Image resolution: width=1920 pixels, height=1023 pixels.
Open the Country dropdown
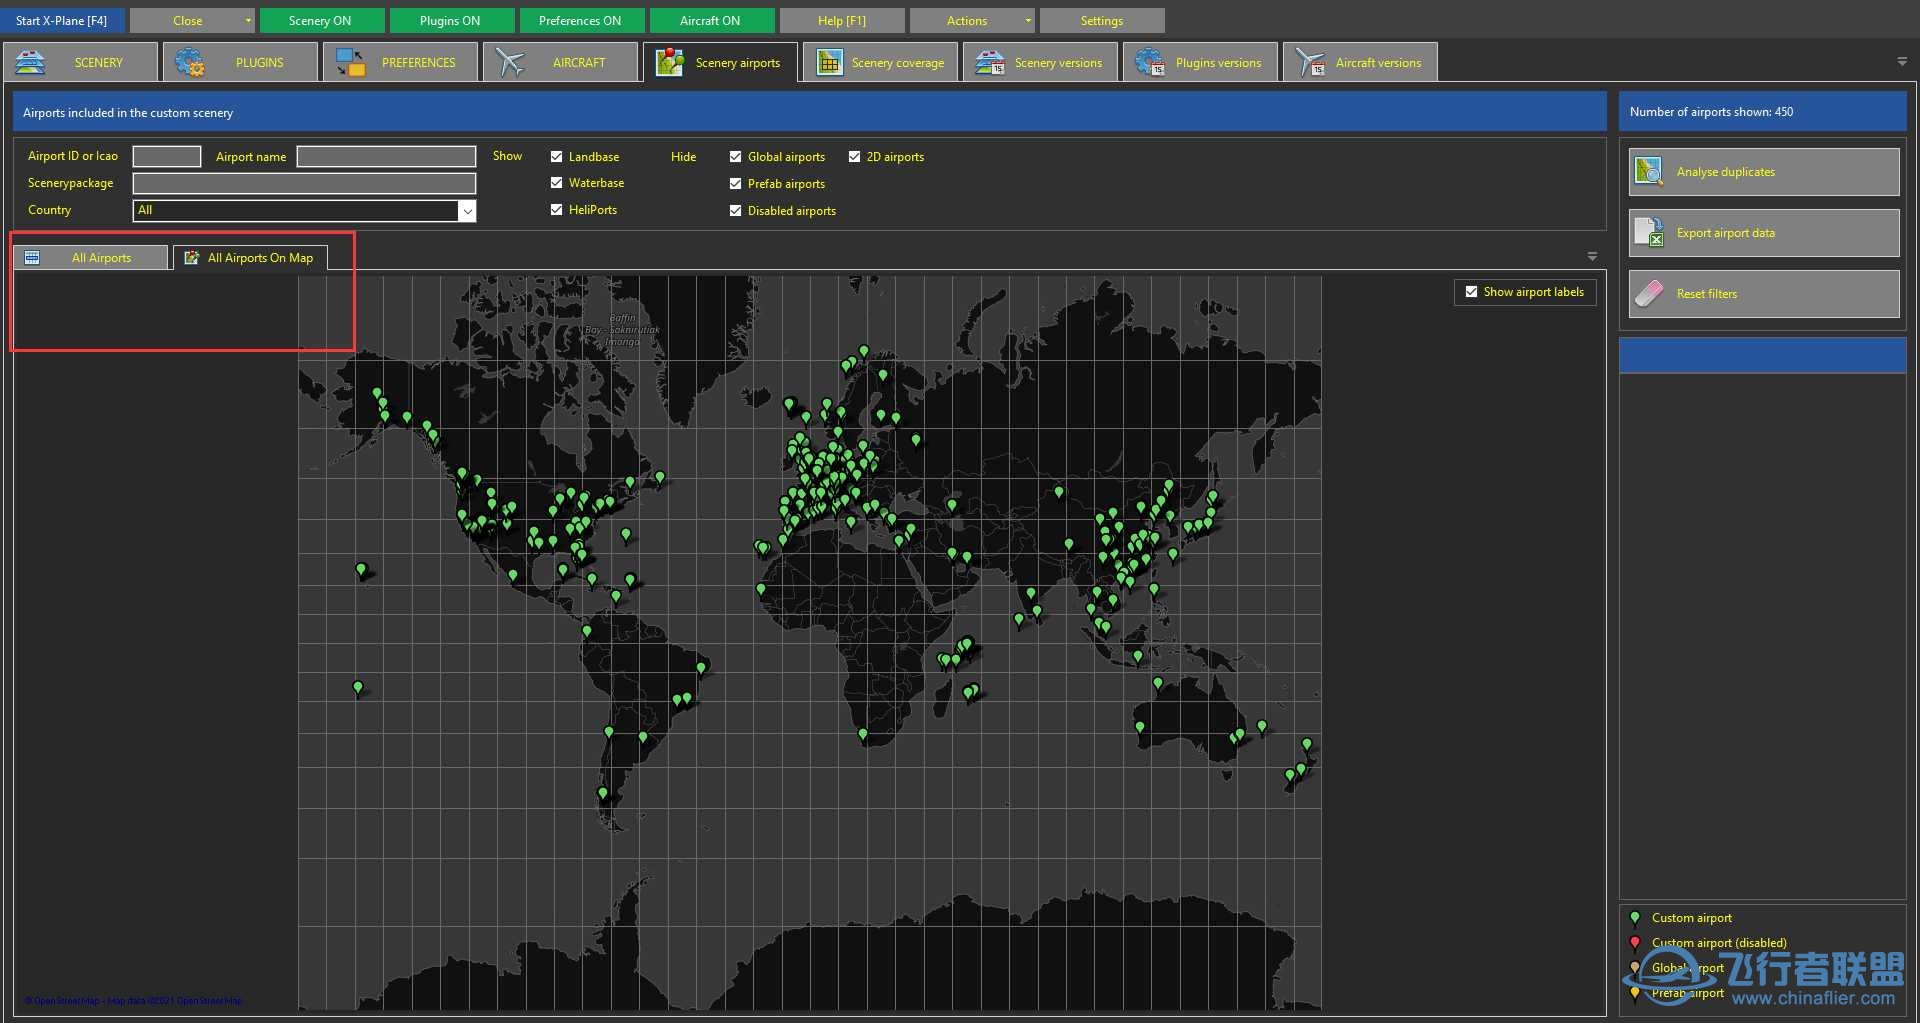(x=467, y=211)
